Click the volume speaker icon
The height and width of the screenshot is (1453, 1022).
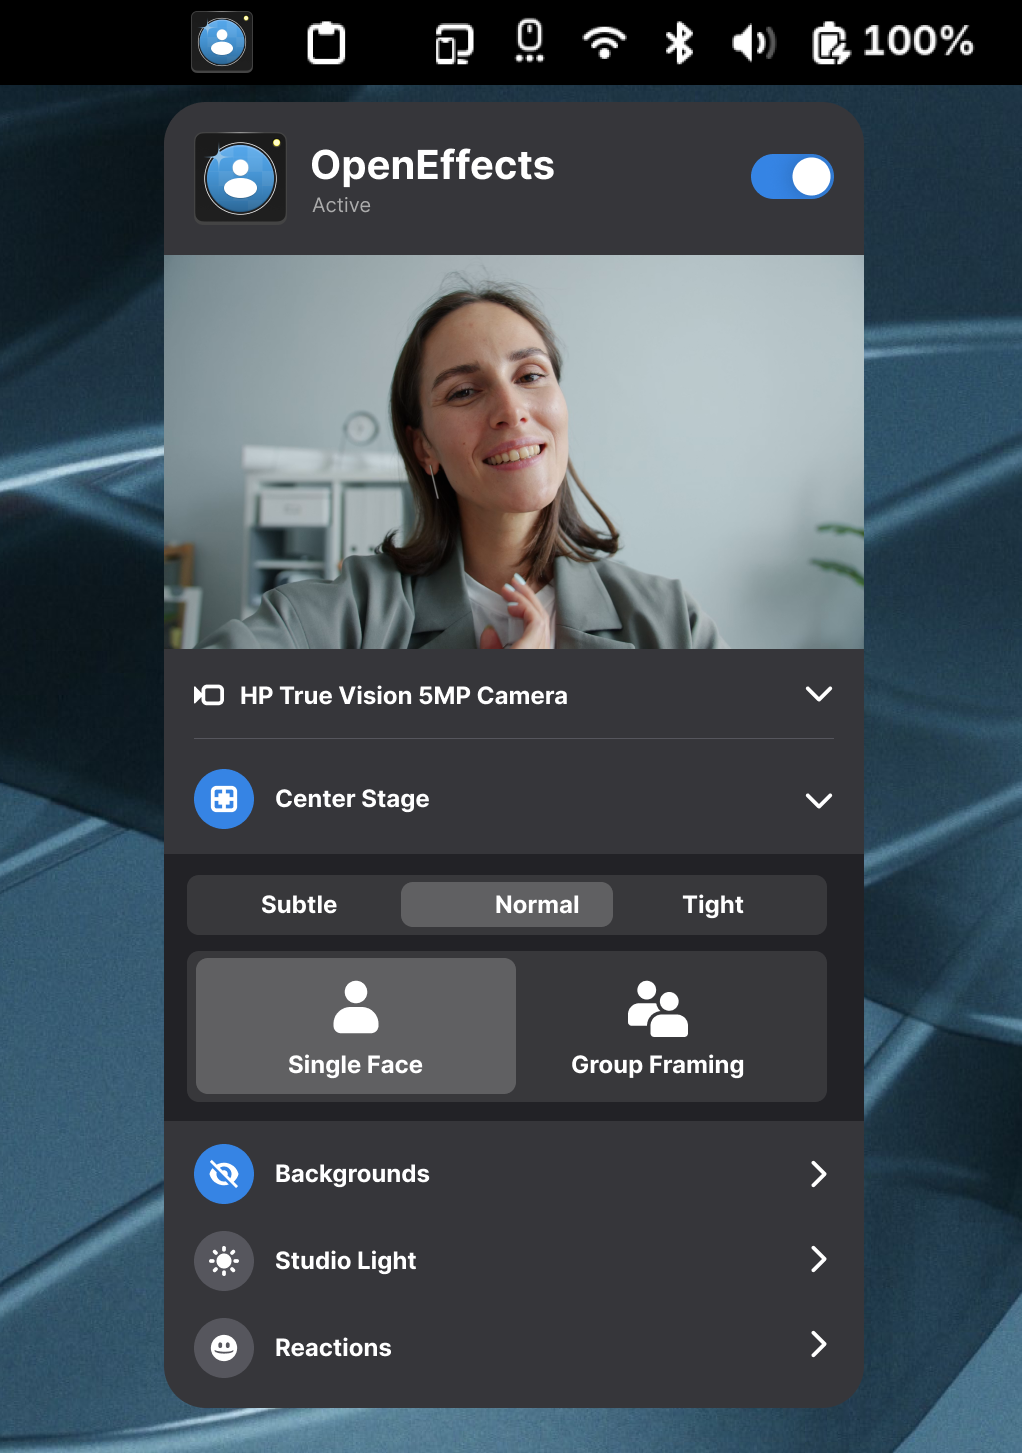[753, 43]
